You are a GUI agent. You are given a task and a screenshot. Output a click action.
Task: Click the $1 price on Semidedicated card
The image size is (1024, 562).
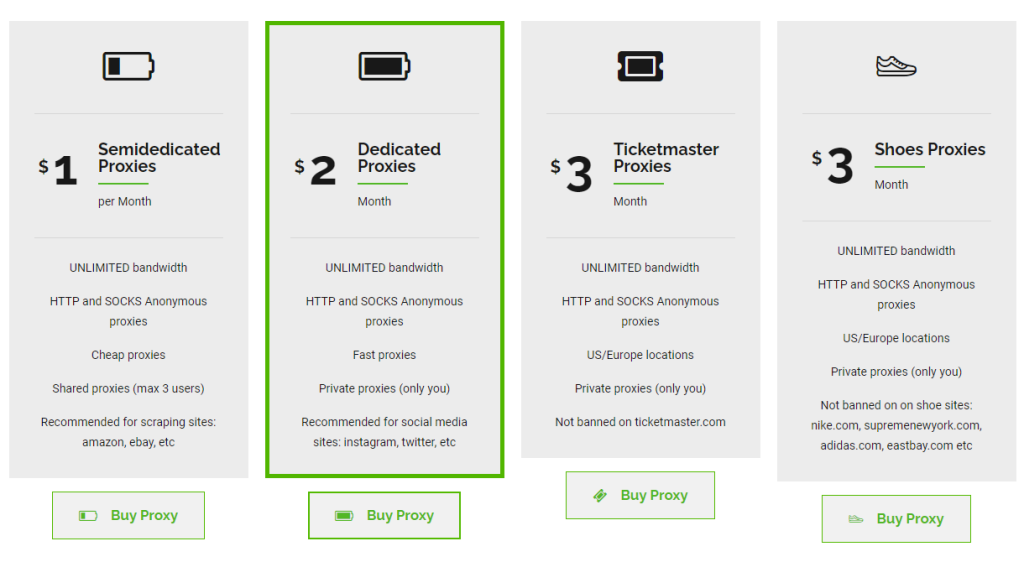click(x=59, y=170)
